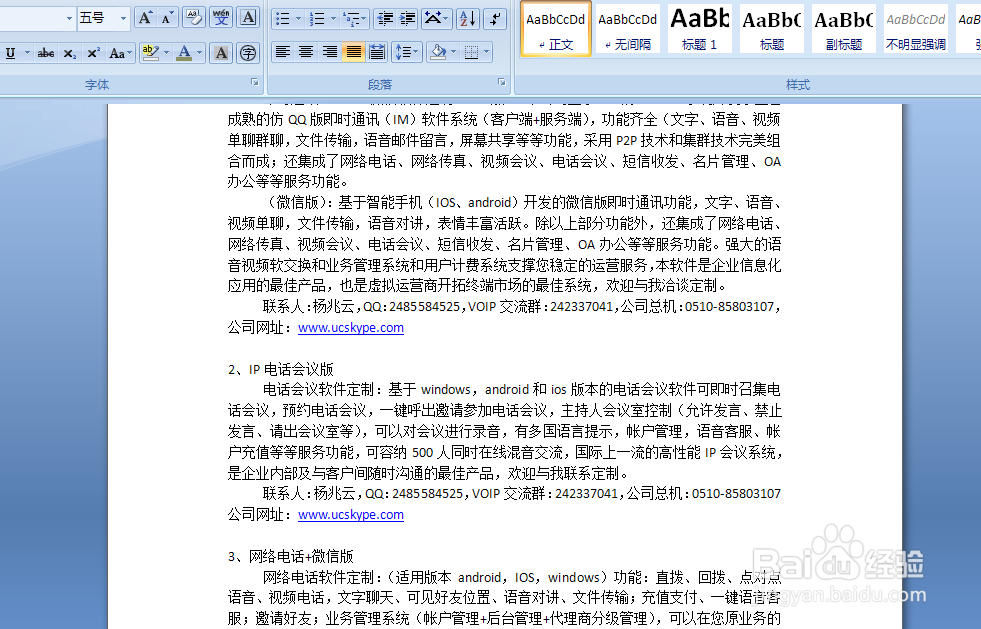Click the Shrink Font button
981x629 pixels.
click(x=166, y=18)
